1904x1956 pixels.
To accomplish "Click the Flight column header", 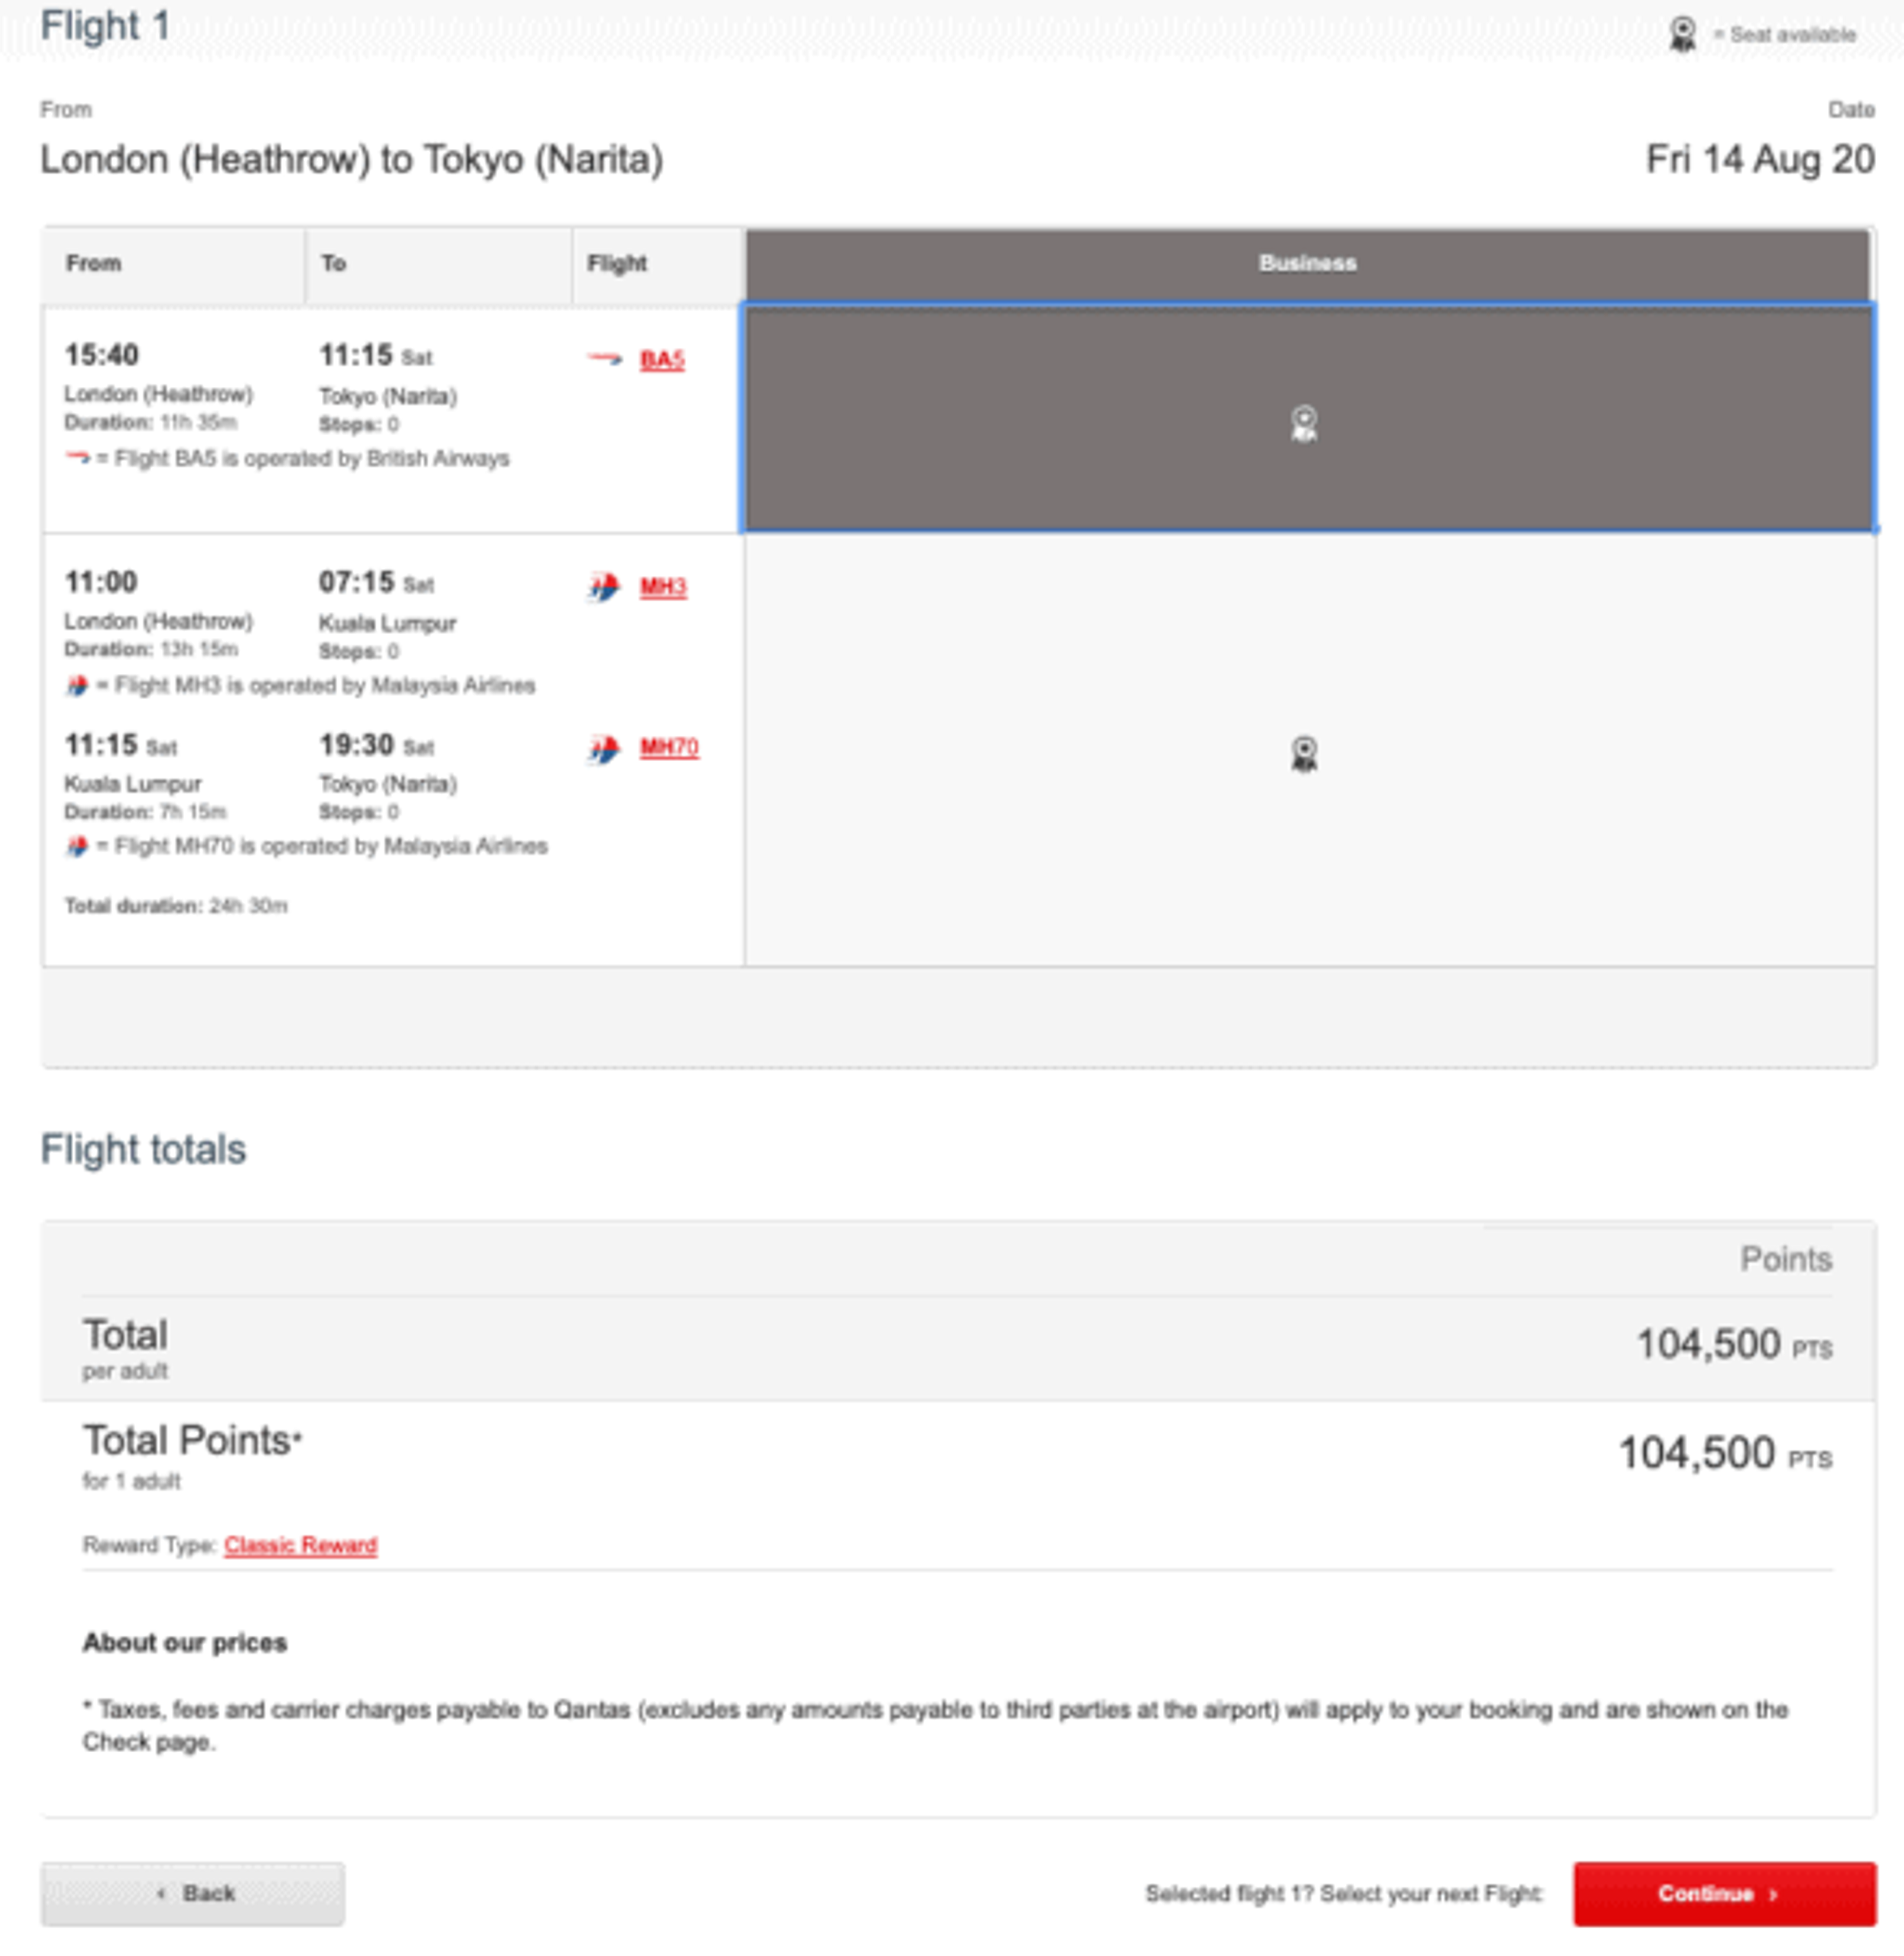I will point(617,263).
